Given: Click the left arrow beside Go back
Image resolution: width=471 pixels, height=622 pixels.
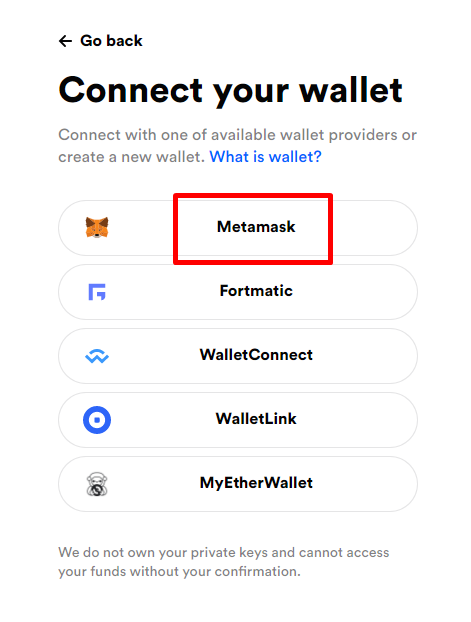Looking at the screenshot, I should [x=65, y=41].
